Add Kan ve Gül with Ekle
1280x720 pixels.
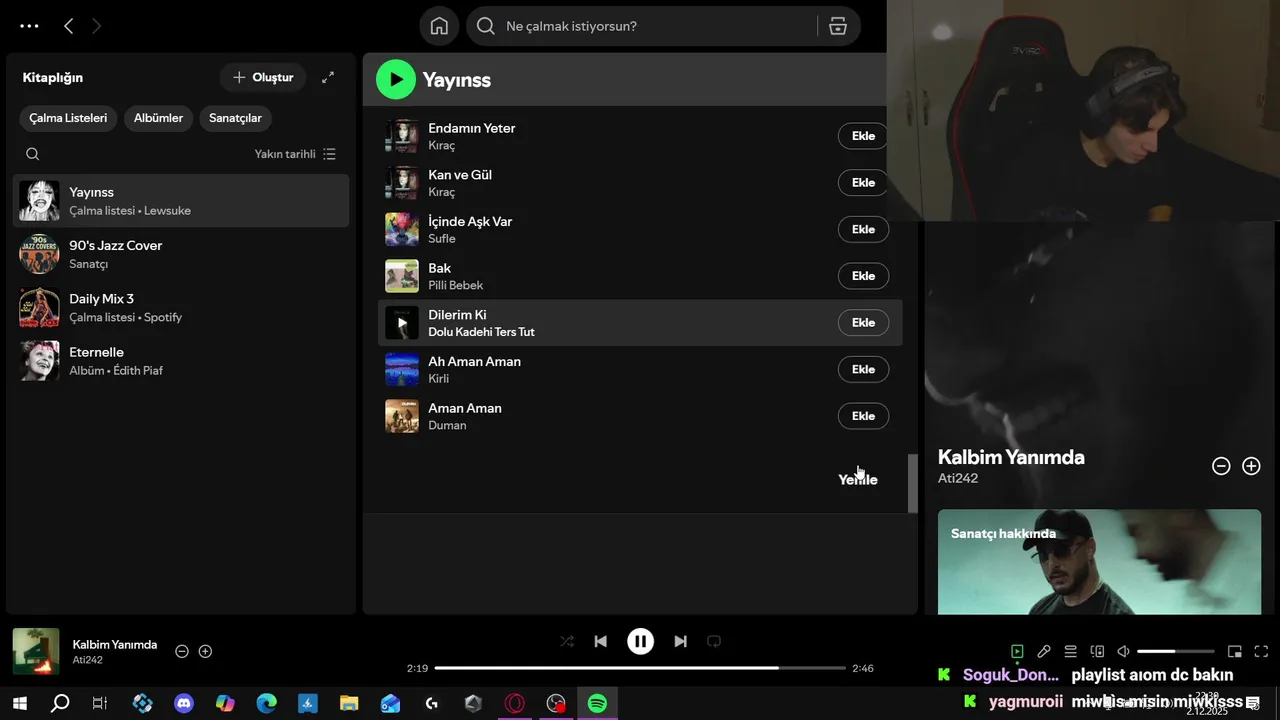tap(863, 183)
